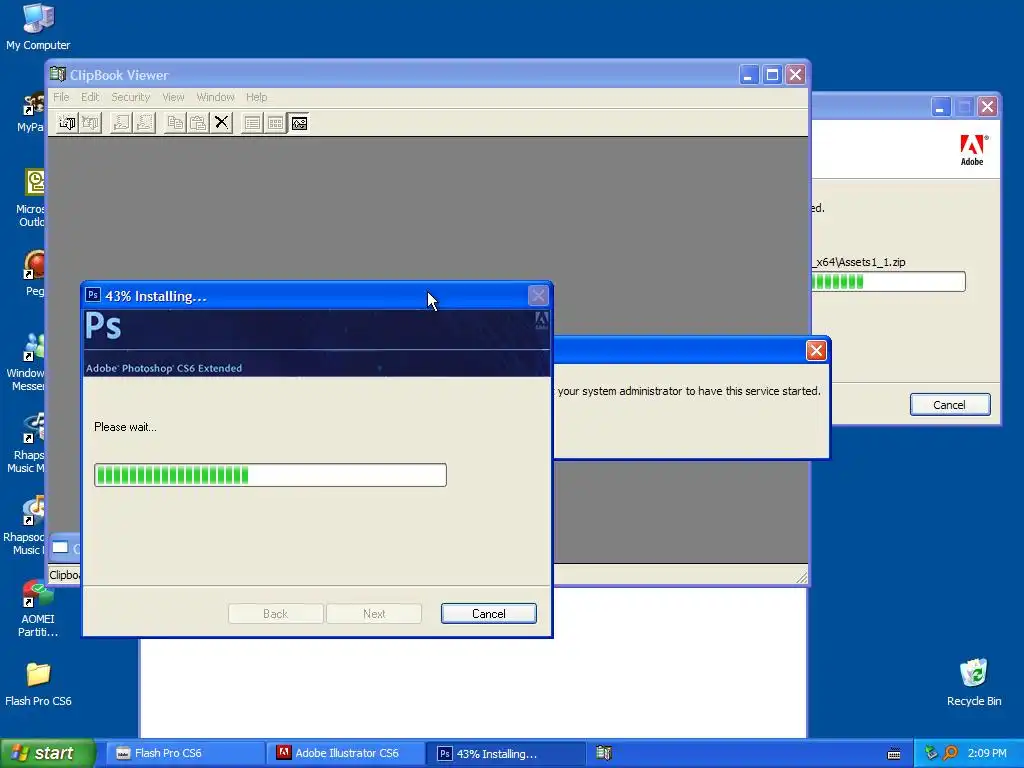Click the resize grip of ClipBook Viewer
The width and height of the screenshot is (1024, 768).
point(802,577)
